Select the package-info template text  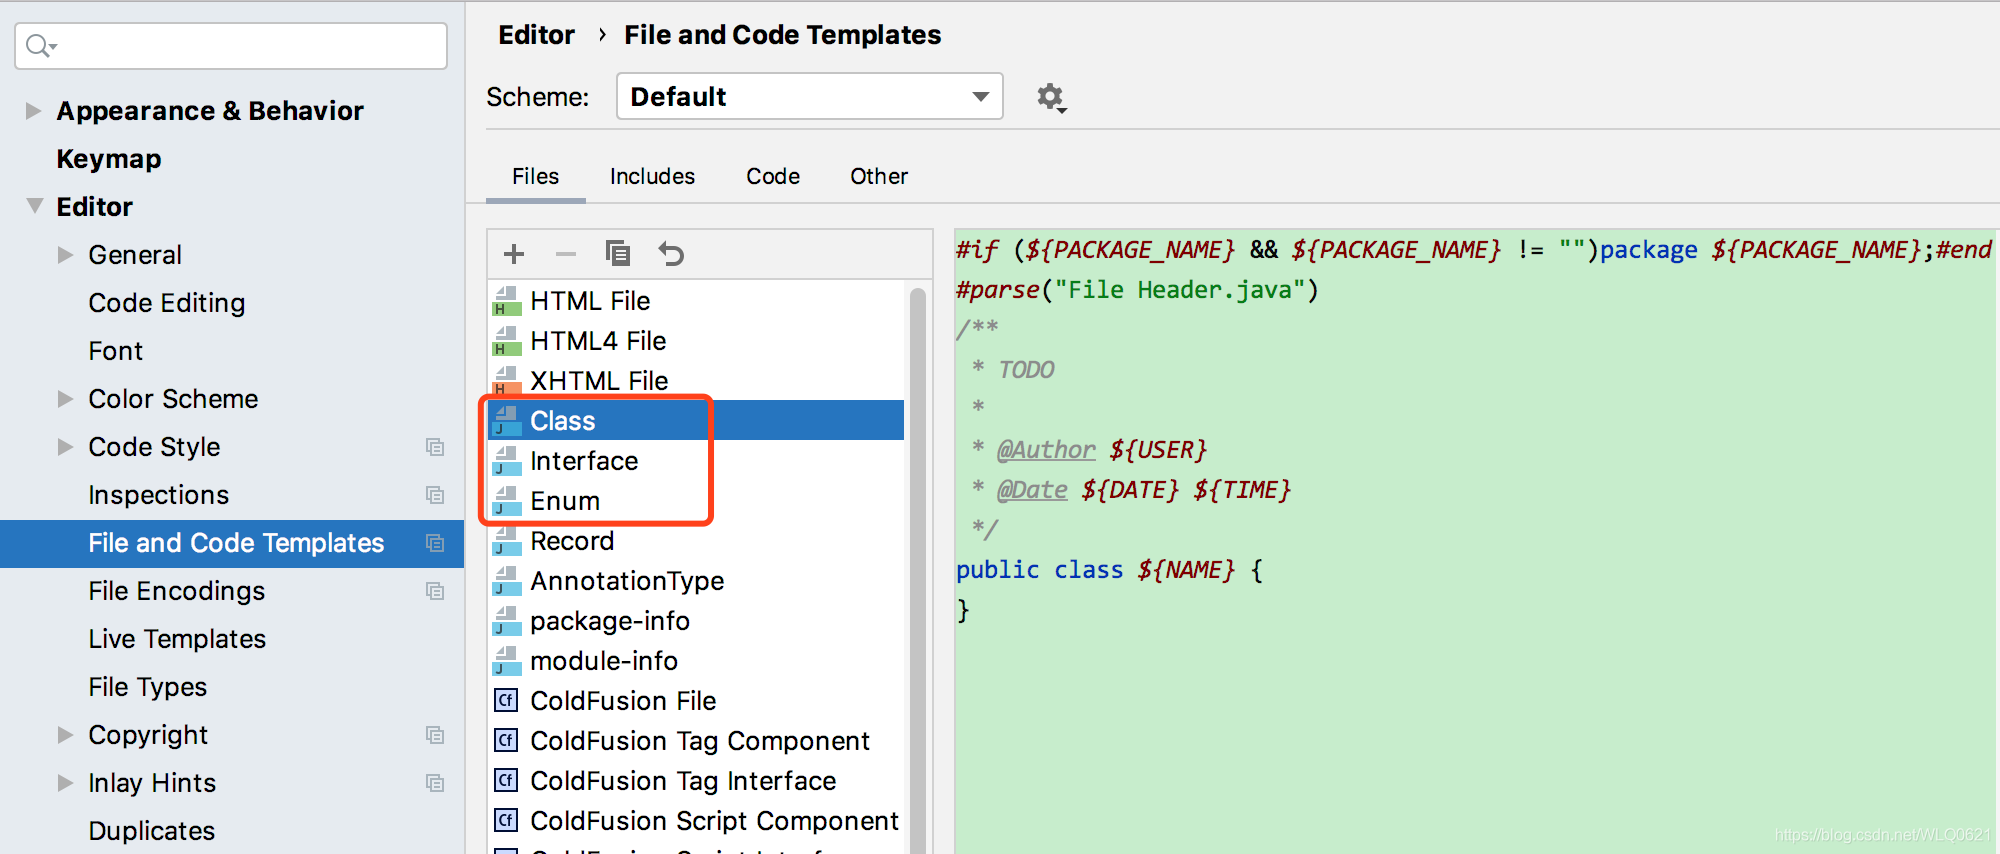click(610, 621)
